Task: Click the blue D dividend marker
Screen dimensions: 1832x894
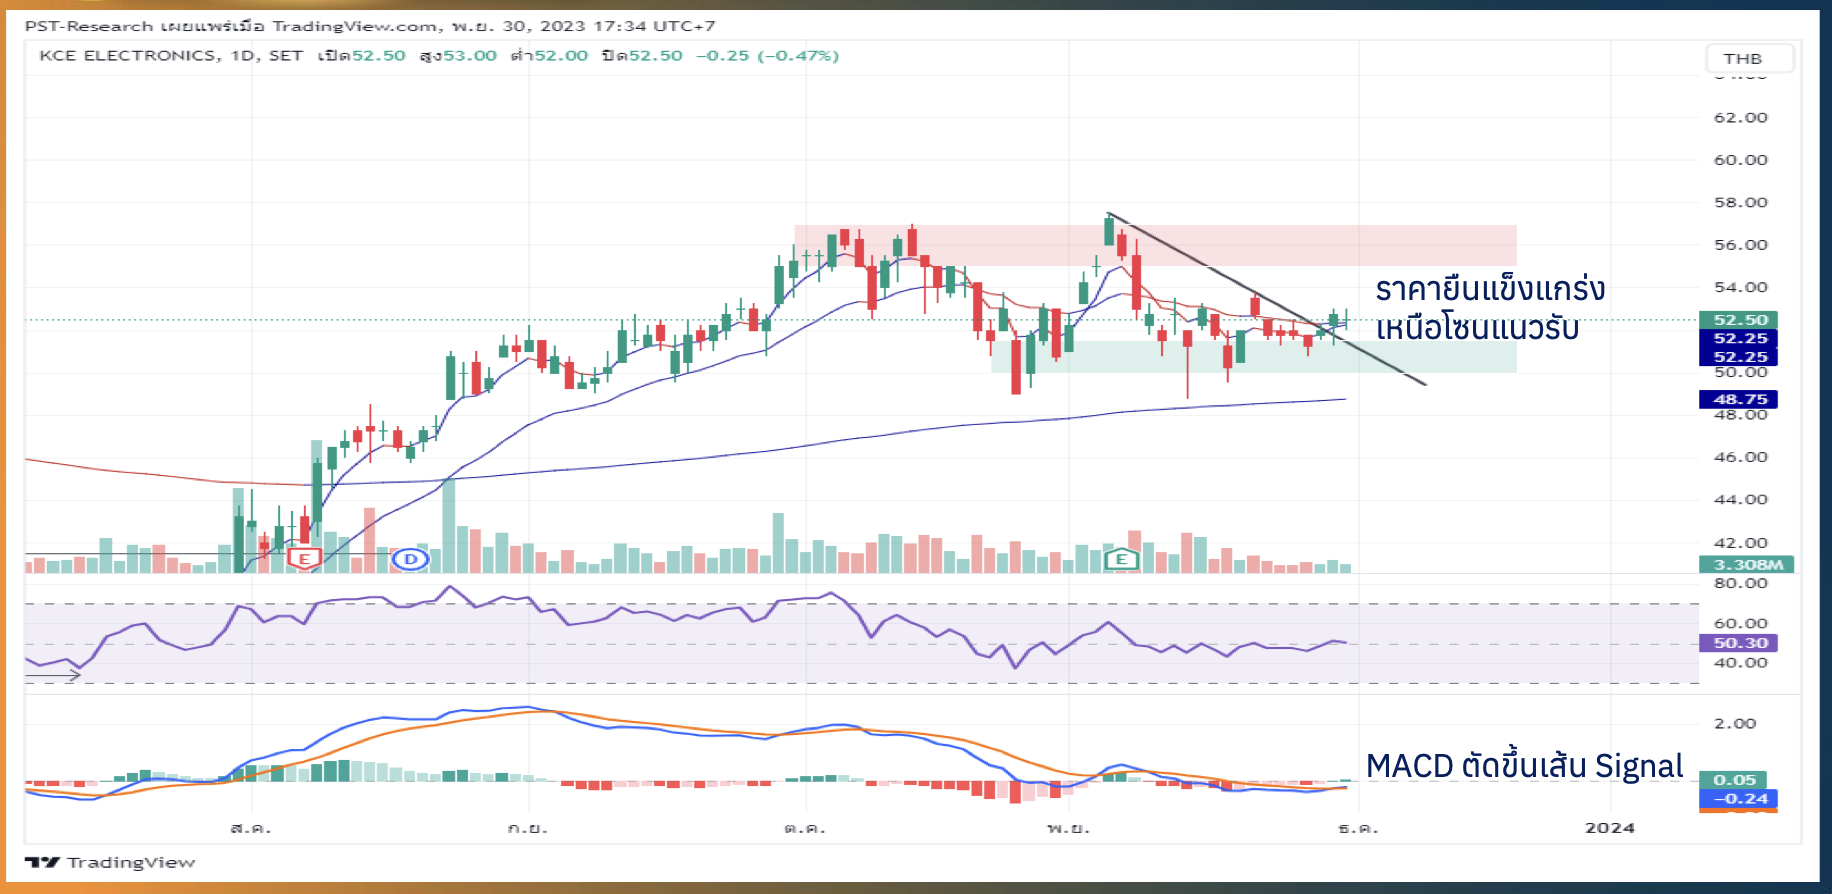Action: (410, 559)
